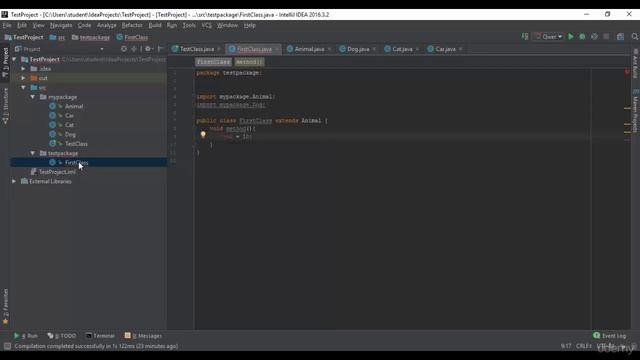The width and height of the screenshot is (640, 360).
Task: Click the error indicator atop editor gutter
Action: tap(627, 72)
